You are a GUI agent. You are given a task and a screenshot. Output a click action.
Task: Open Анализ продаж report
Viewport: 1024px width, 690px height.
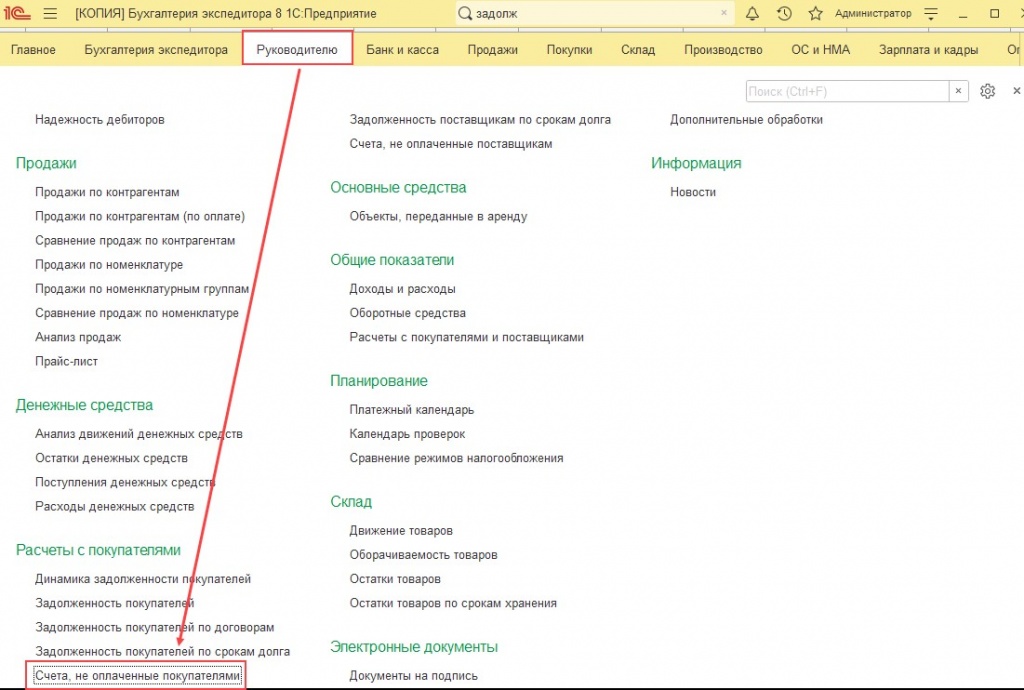pyautogui.click(x=78, y=337)
